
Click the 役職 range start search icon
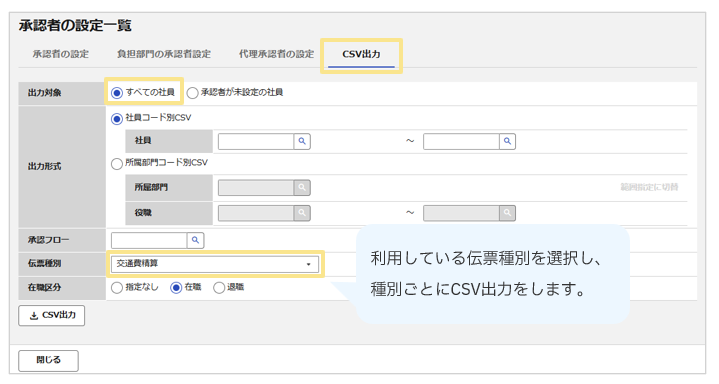click(302, 213)
